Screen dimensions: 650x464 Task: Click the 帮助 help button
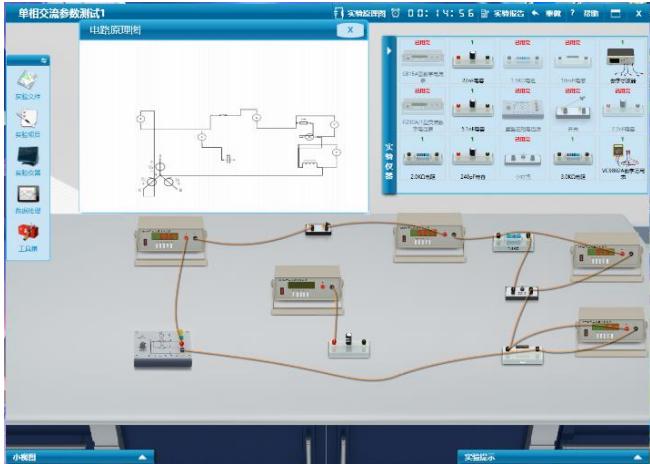585,13
